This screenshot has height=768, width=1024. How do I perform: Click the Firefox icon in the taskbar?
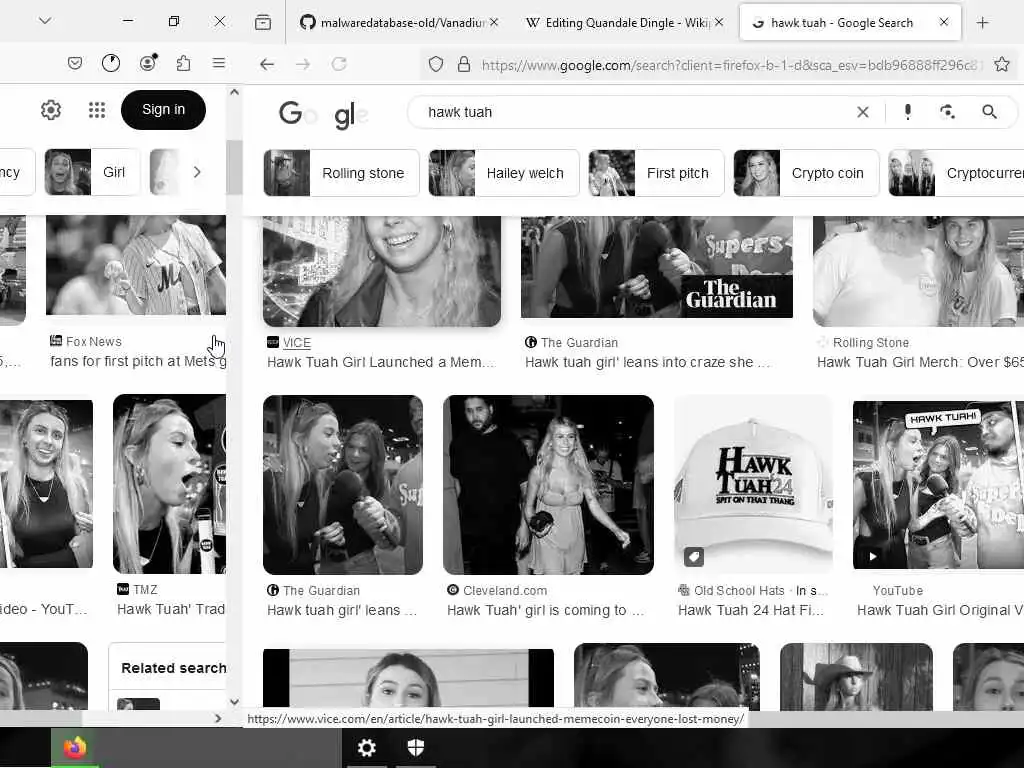(74, 748)
